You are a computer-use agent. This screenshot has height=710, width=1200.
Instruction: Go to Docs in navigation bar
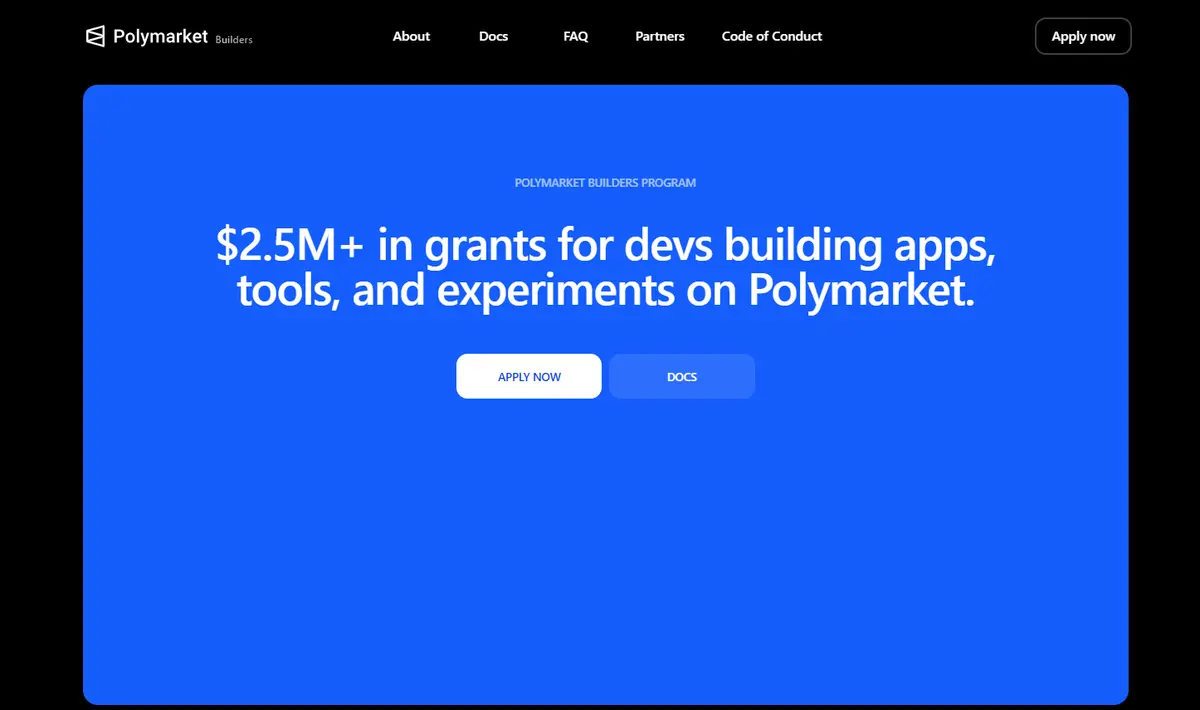pos(493,36)
